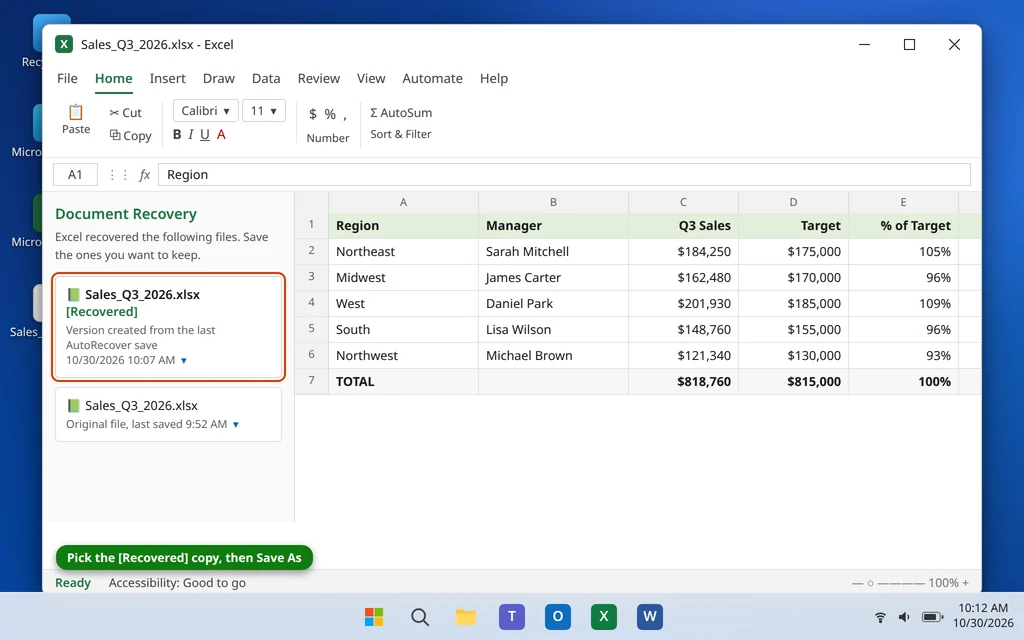Image resolution: width=1024 pixels, height=640 pixels.
Task: Select column A header
Action: (404, 202)
